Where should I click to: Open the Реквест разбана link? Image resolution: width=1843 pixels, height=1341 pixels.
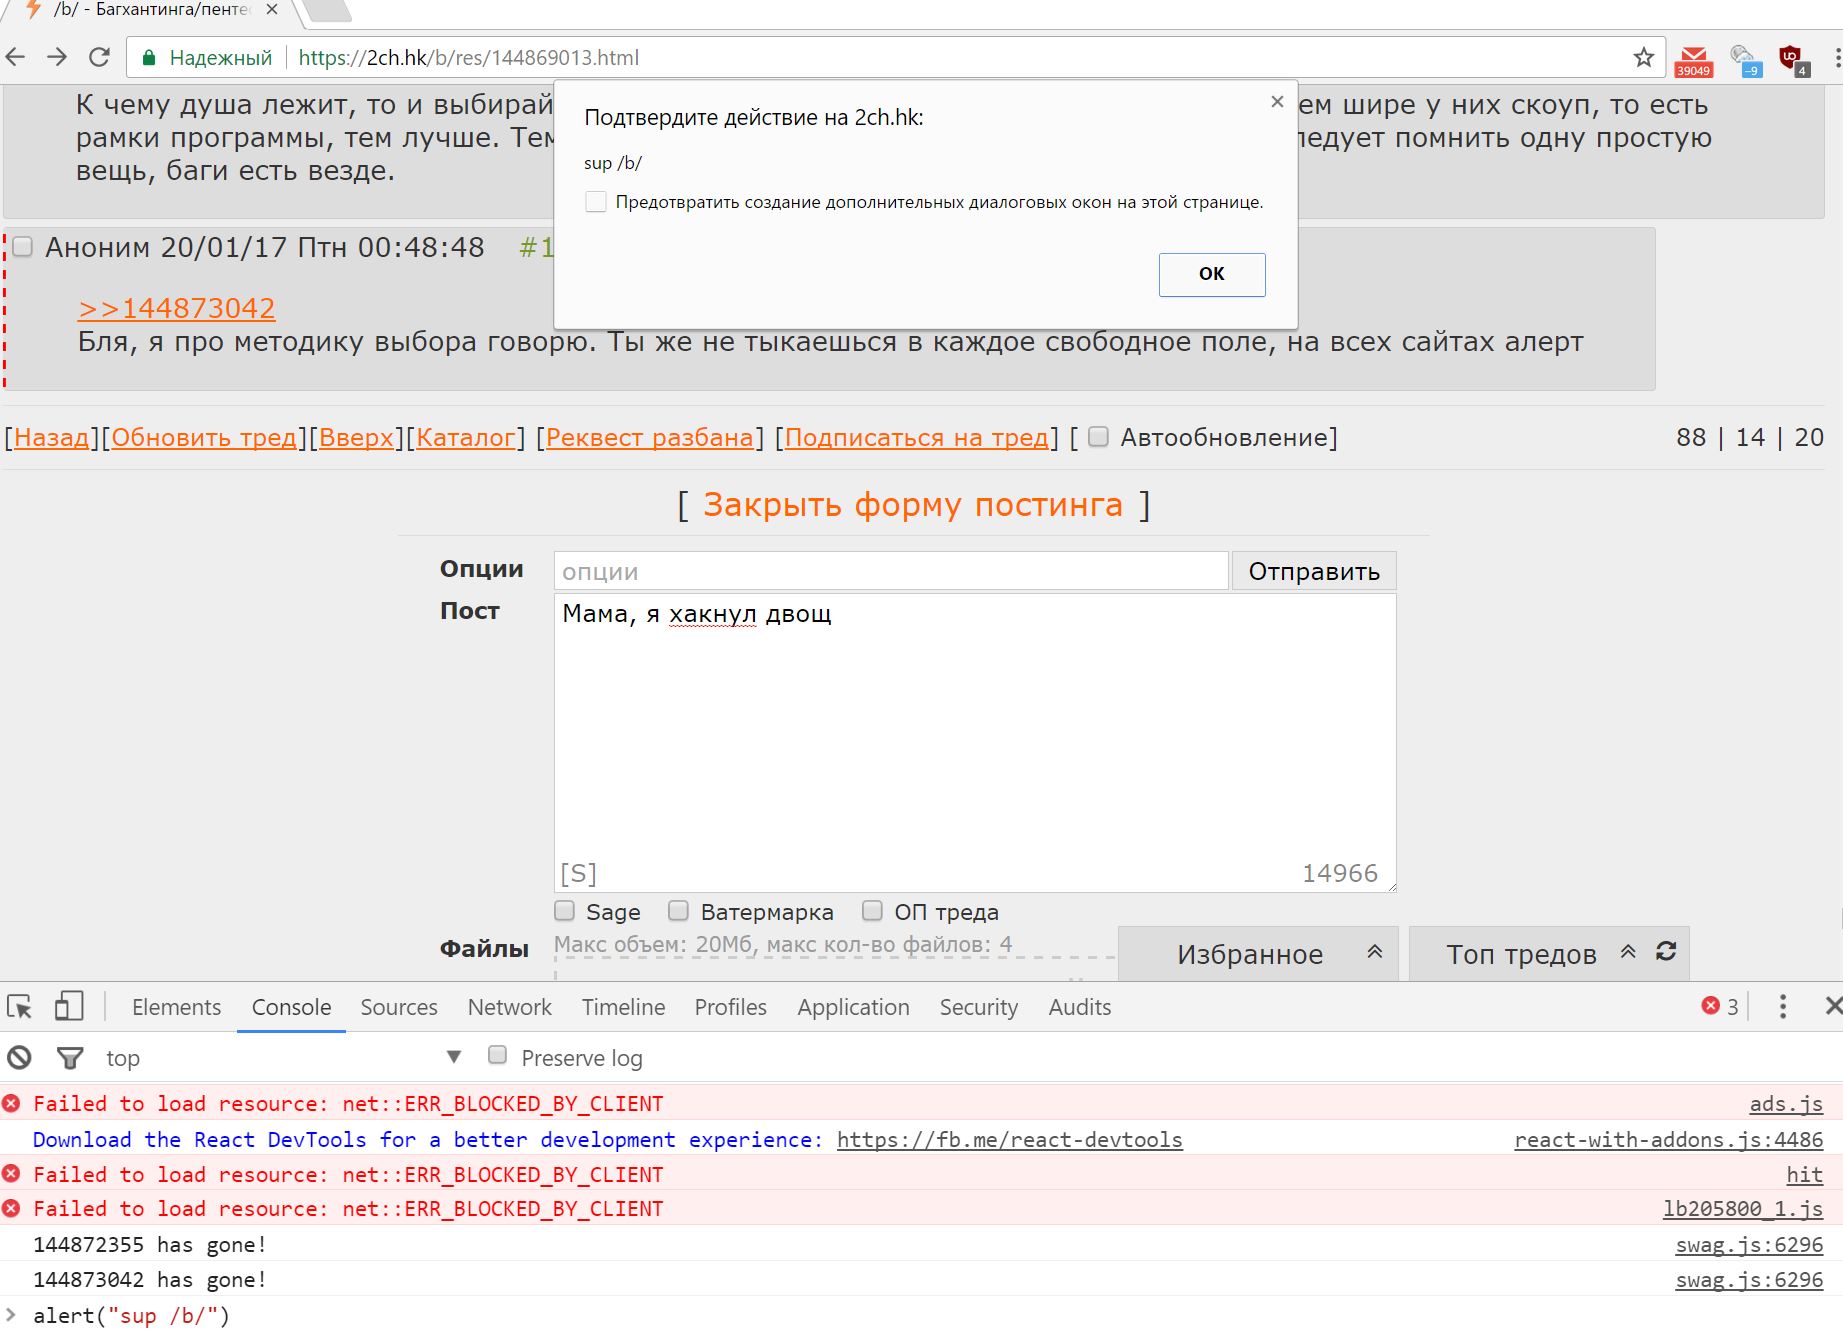[650, 437]
